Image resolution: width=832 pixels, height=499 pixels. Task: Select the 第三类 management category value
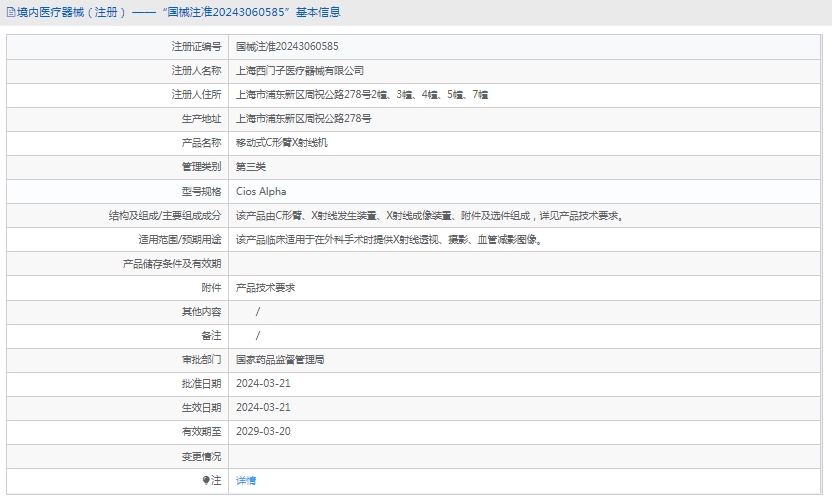(251, 167)
